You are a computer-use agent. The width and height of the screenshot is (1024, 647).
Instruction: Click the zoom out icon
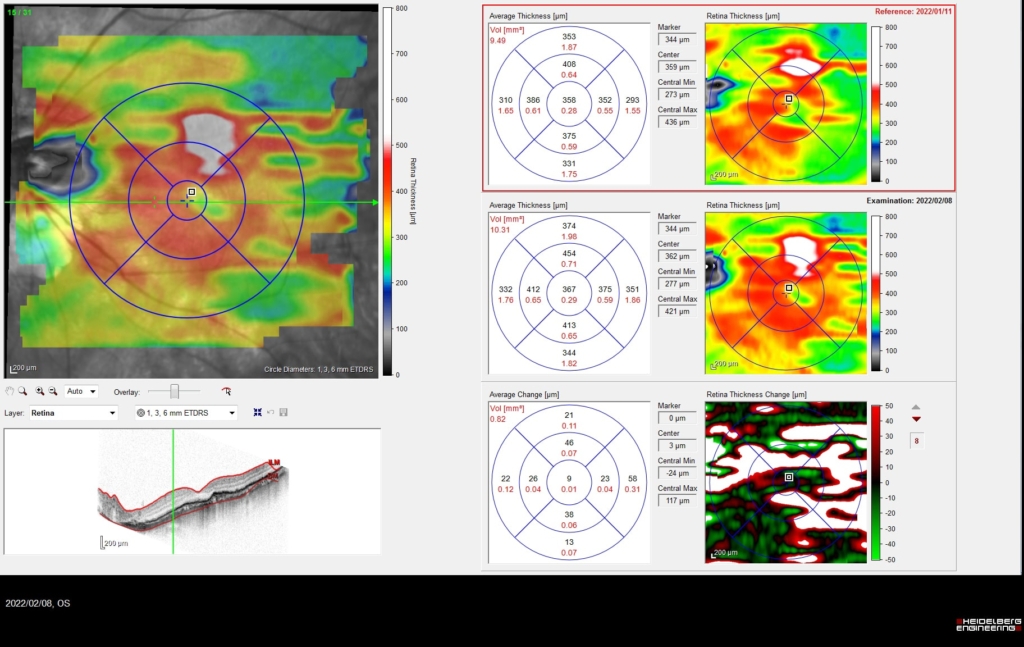pyautogui.click(x=52, y=392)
